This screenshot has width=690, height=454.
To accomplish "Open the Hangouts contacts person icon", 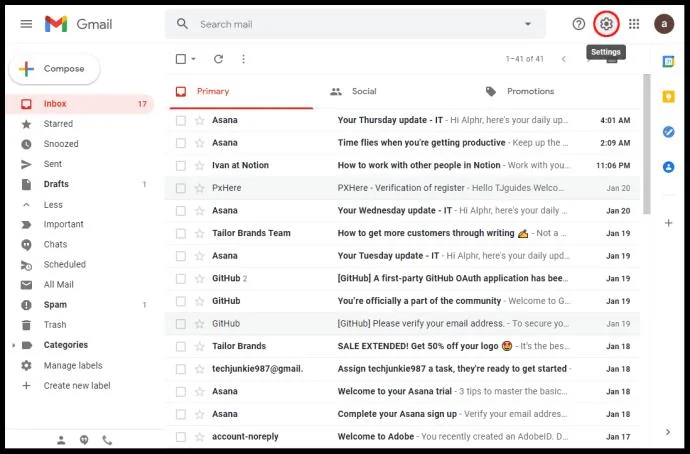I will [61, 439].
